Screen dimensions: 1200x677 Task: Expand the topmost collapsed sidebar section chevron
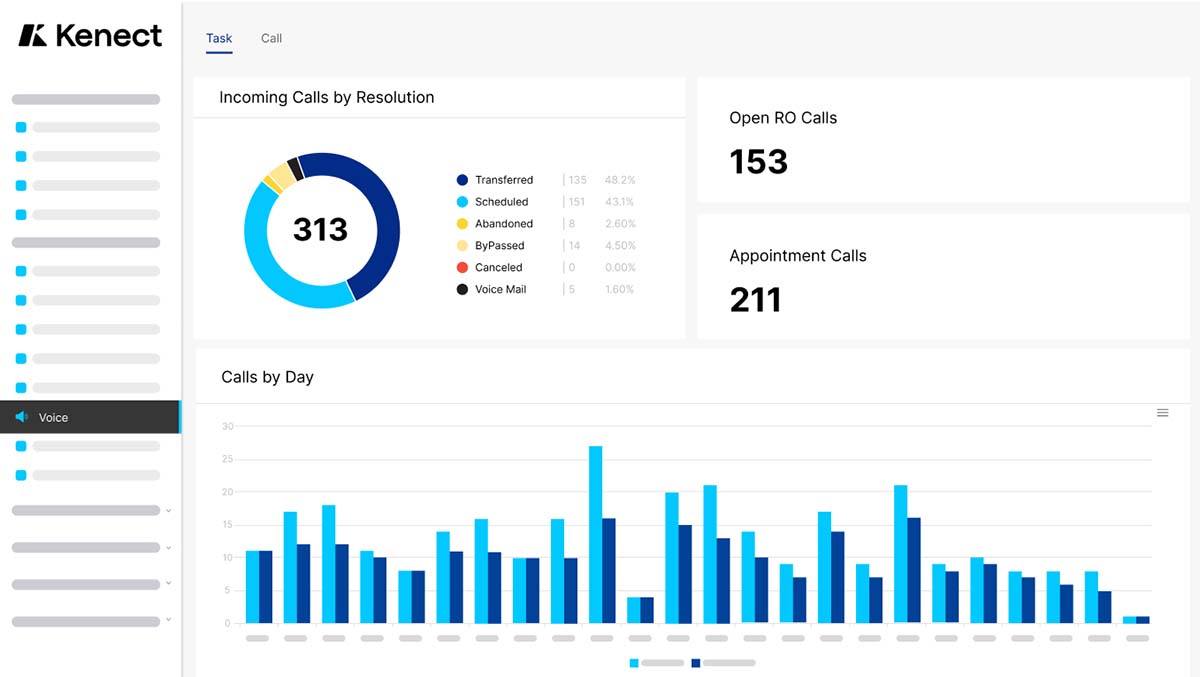[x=168, y=510]
